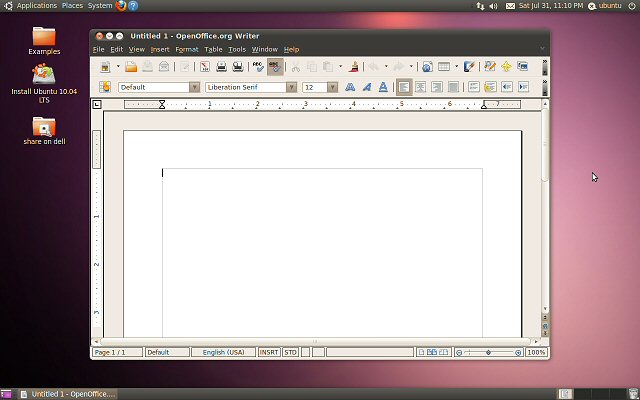Open the Tools menu

coord(237,49)
